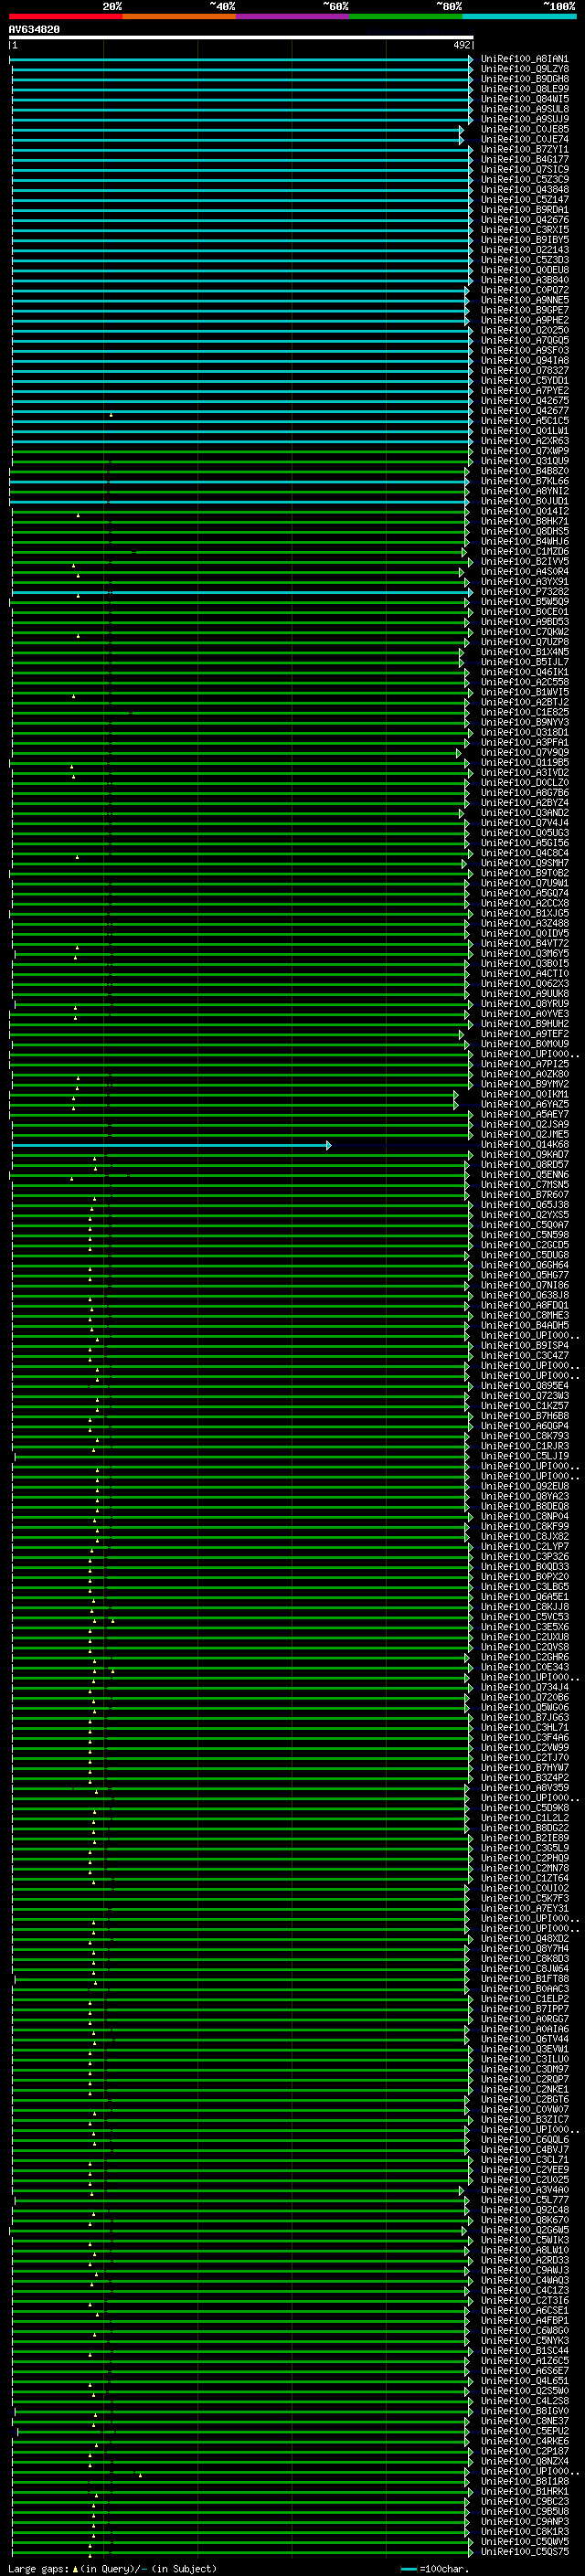Select UniRef100_B9ISP4 hit
This screenshot has height=2576, width=585.
pyautogui.click(x=525, y=1346)
